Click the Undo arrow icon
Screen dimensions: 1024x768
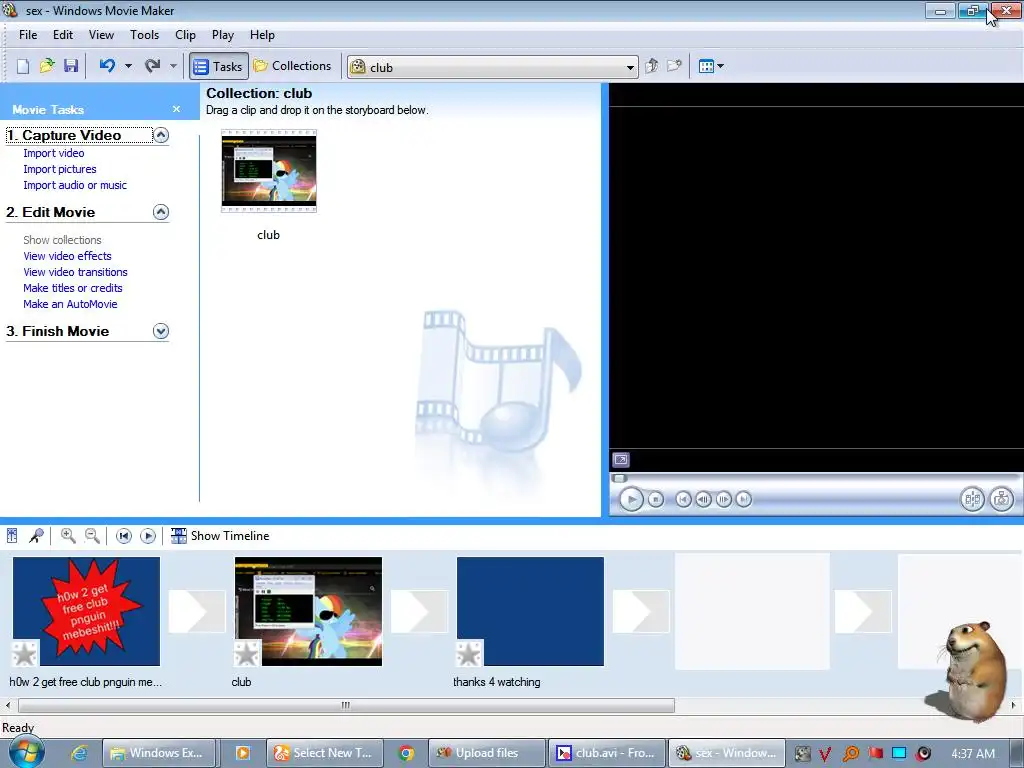pyautogui.click(x=107, y=65)
